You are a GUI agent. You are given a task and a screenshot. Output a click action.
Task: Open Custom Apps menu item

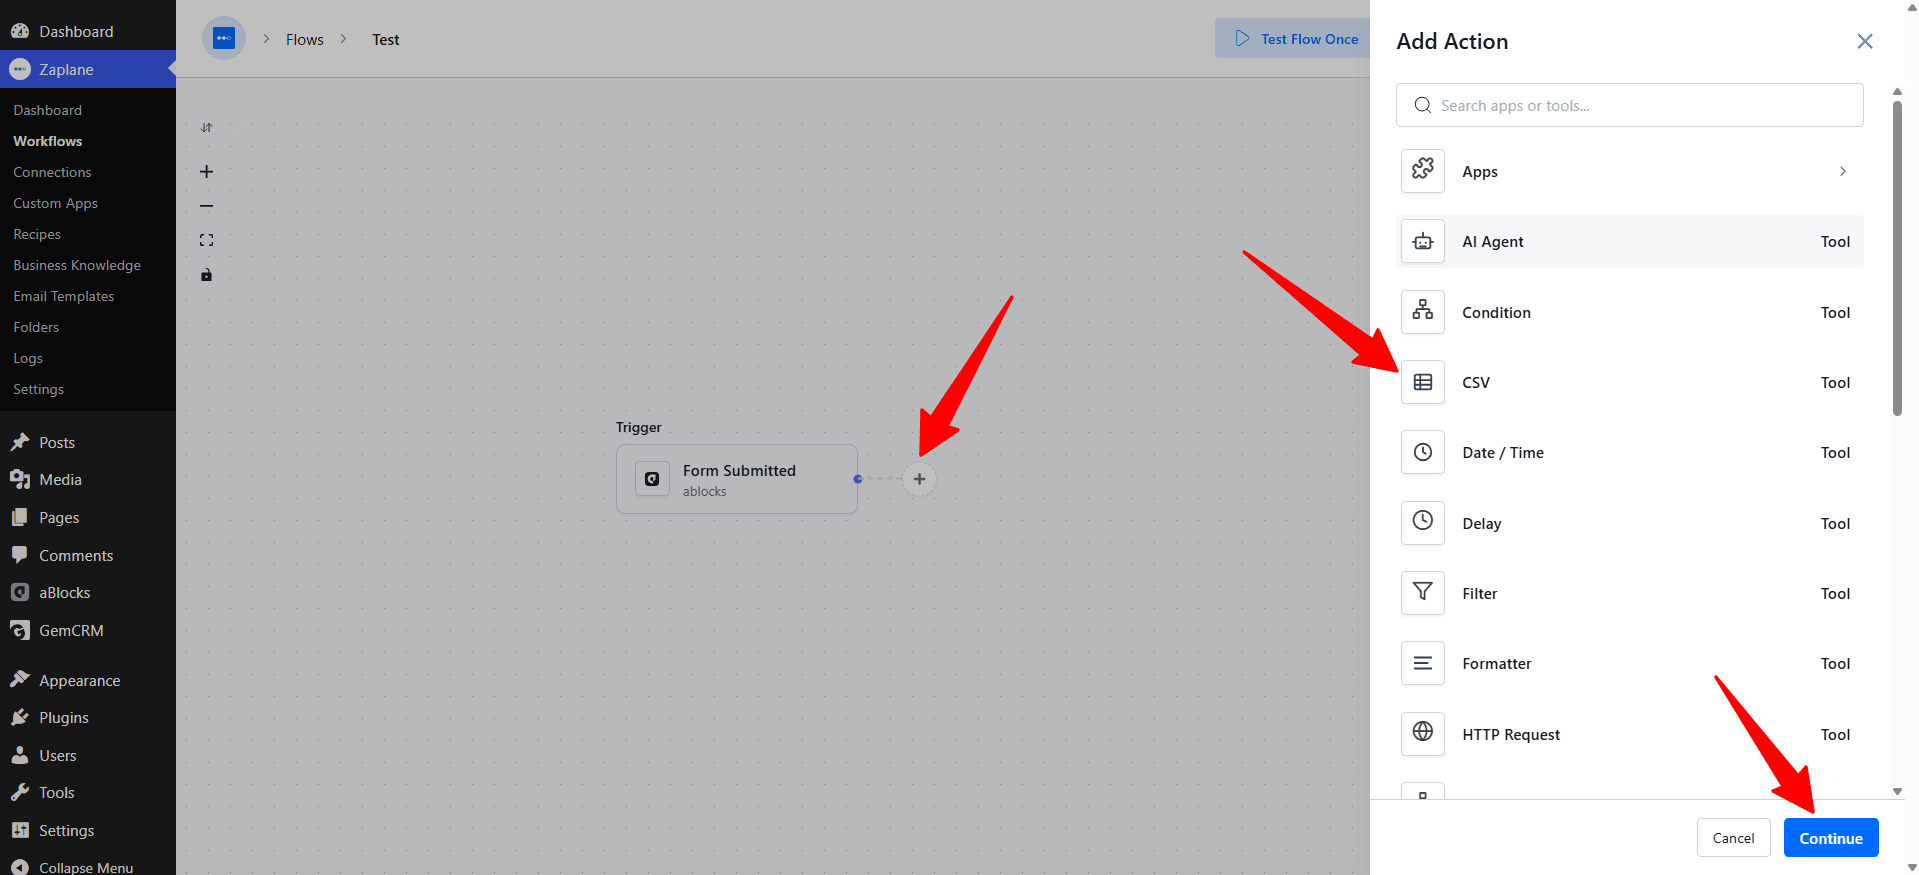pyautogui.click(x=55, y=203)
